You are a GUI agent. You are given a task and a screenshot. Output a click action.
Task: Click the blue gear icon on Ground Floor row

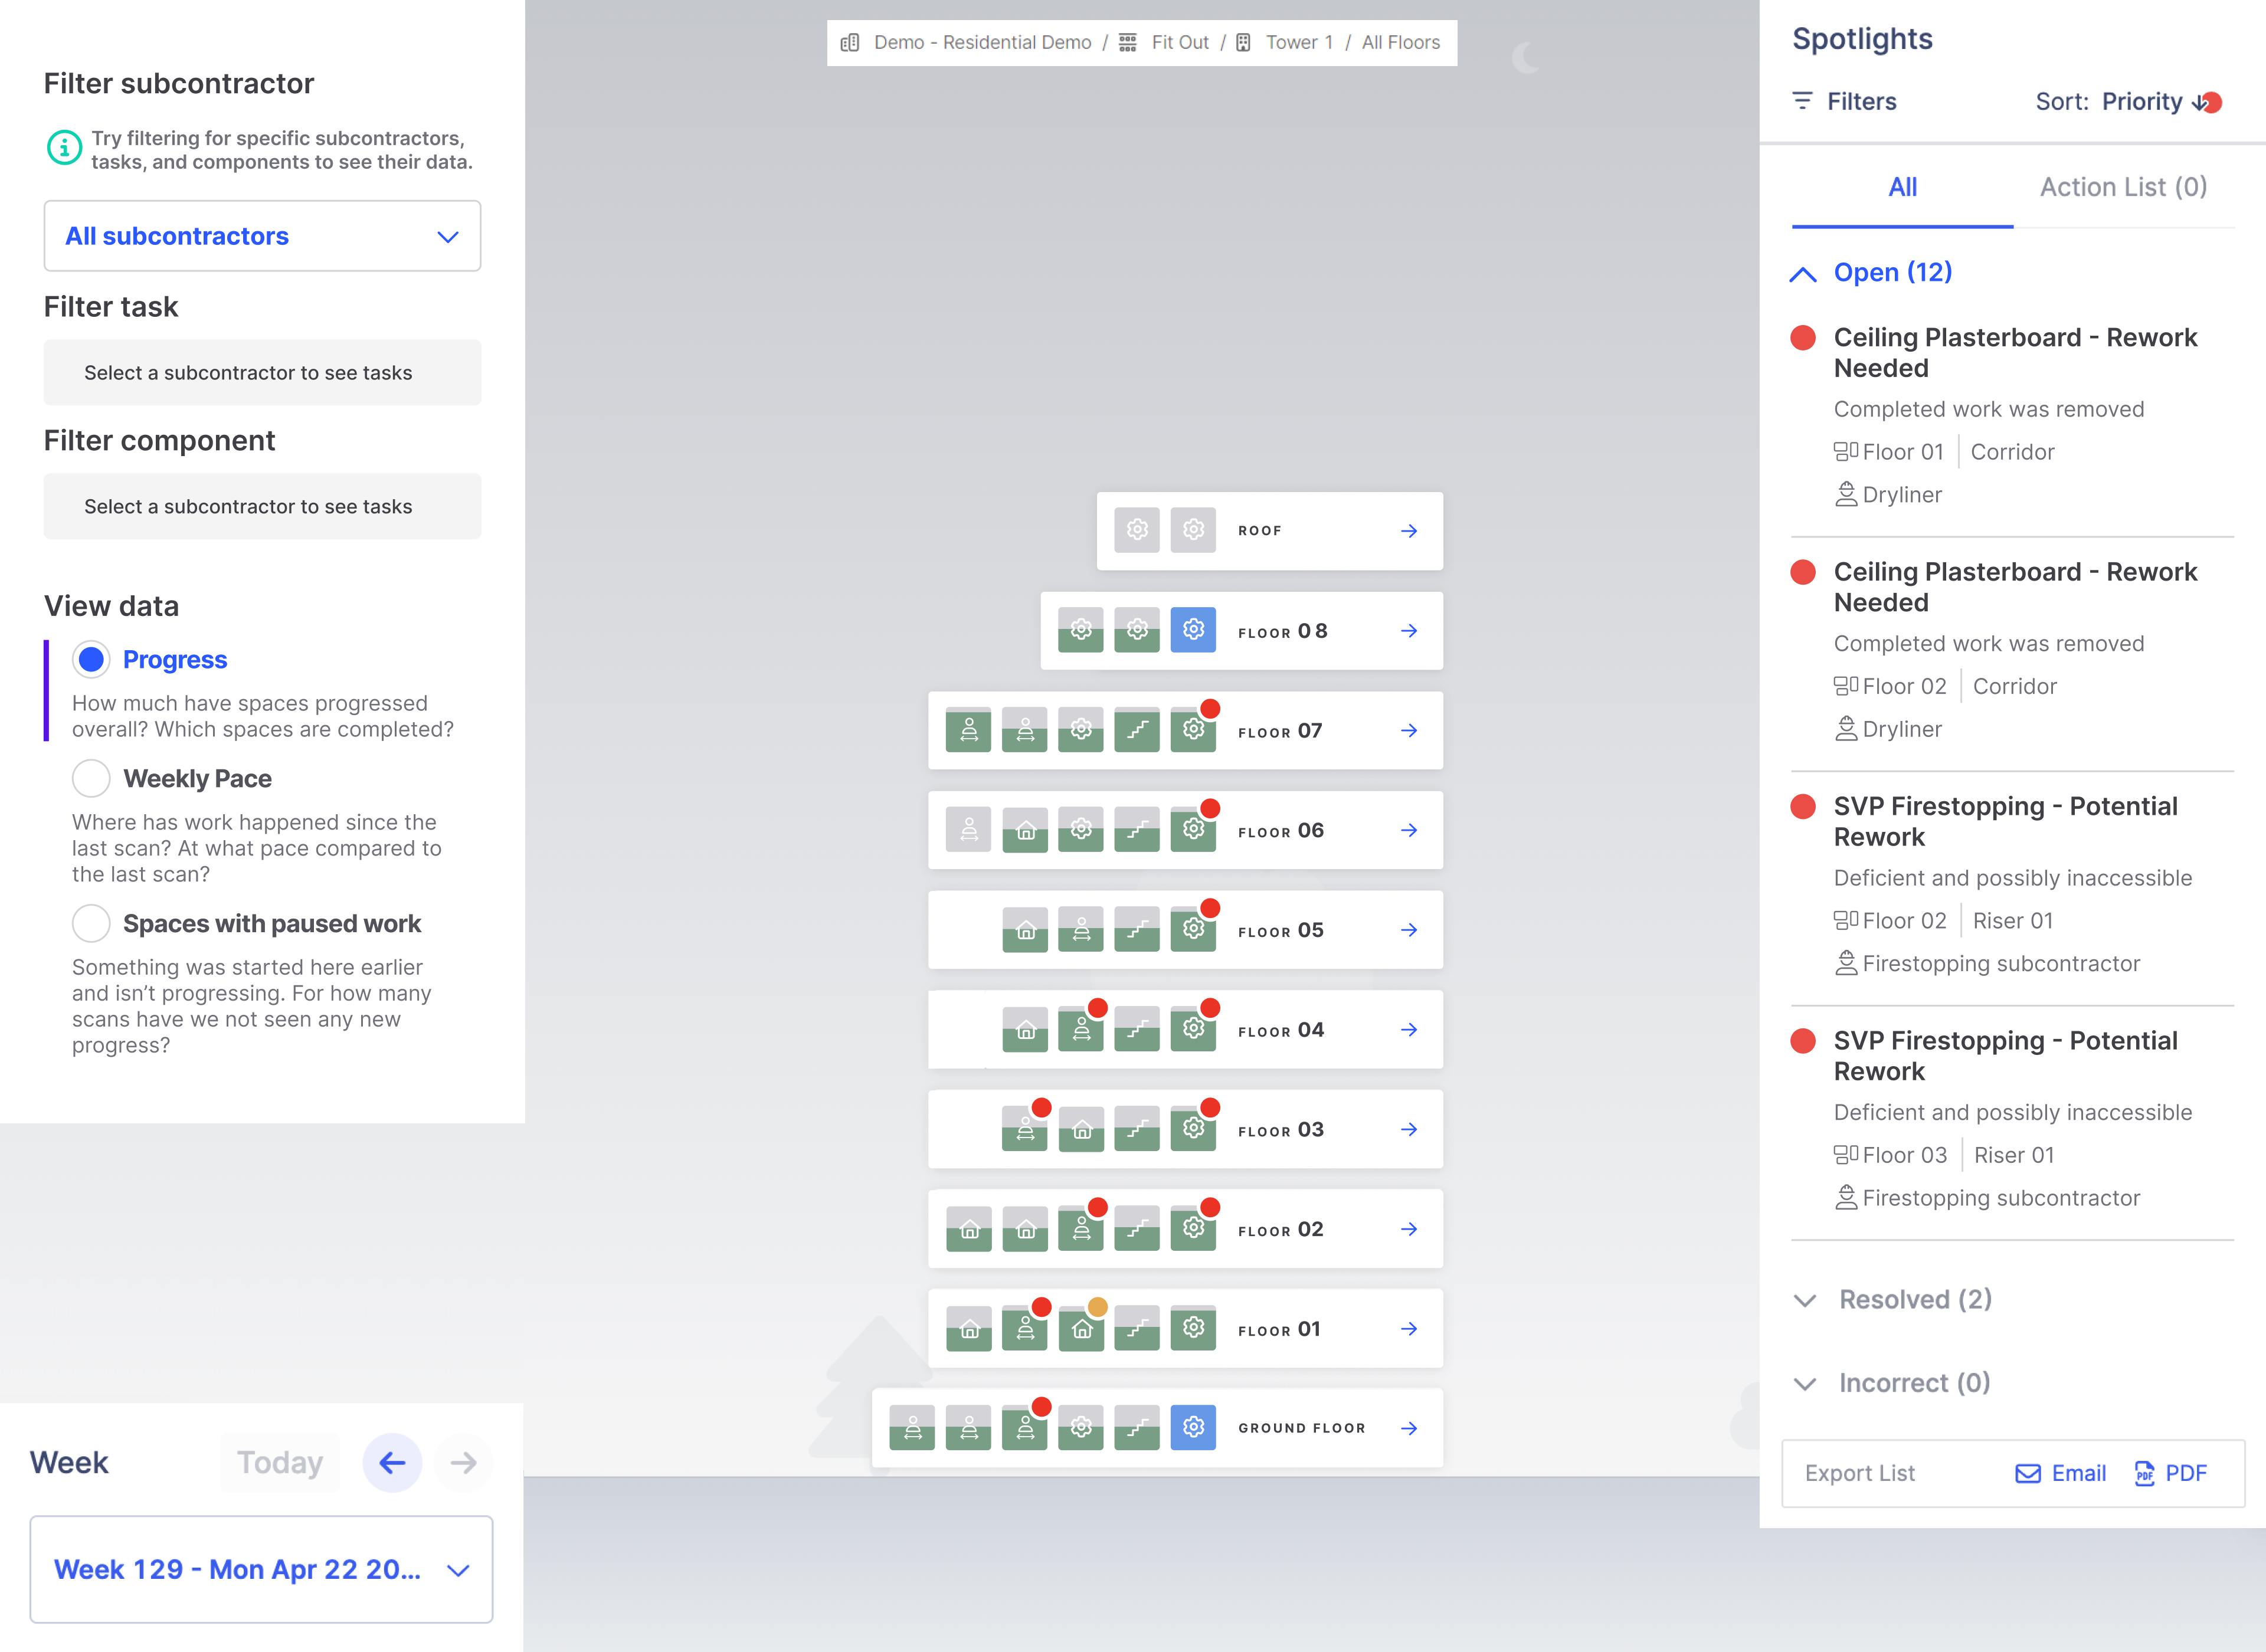1192,1428
